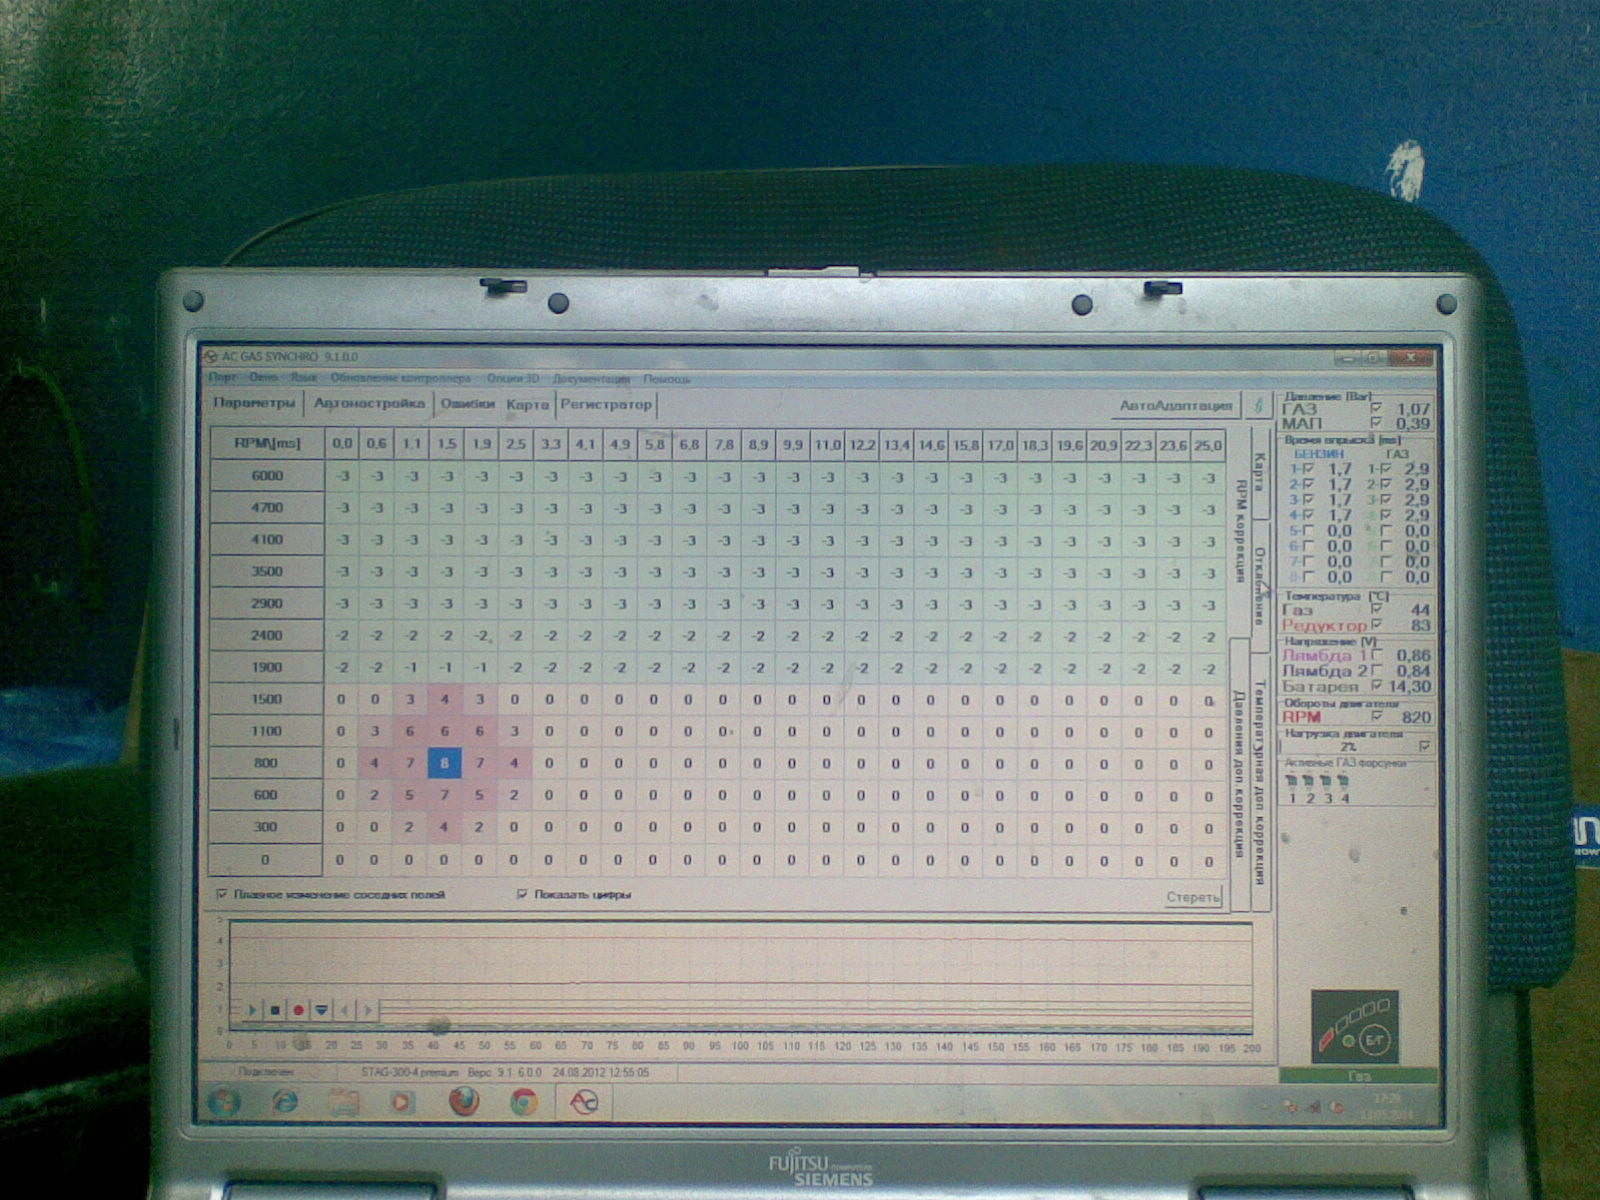Open the Ошибки tab

tap(468, 404)
